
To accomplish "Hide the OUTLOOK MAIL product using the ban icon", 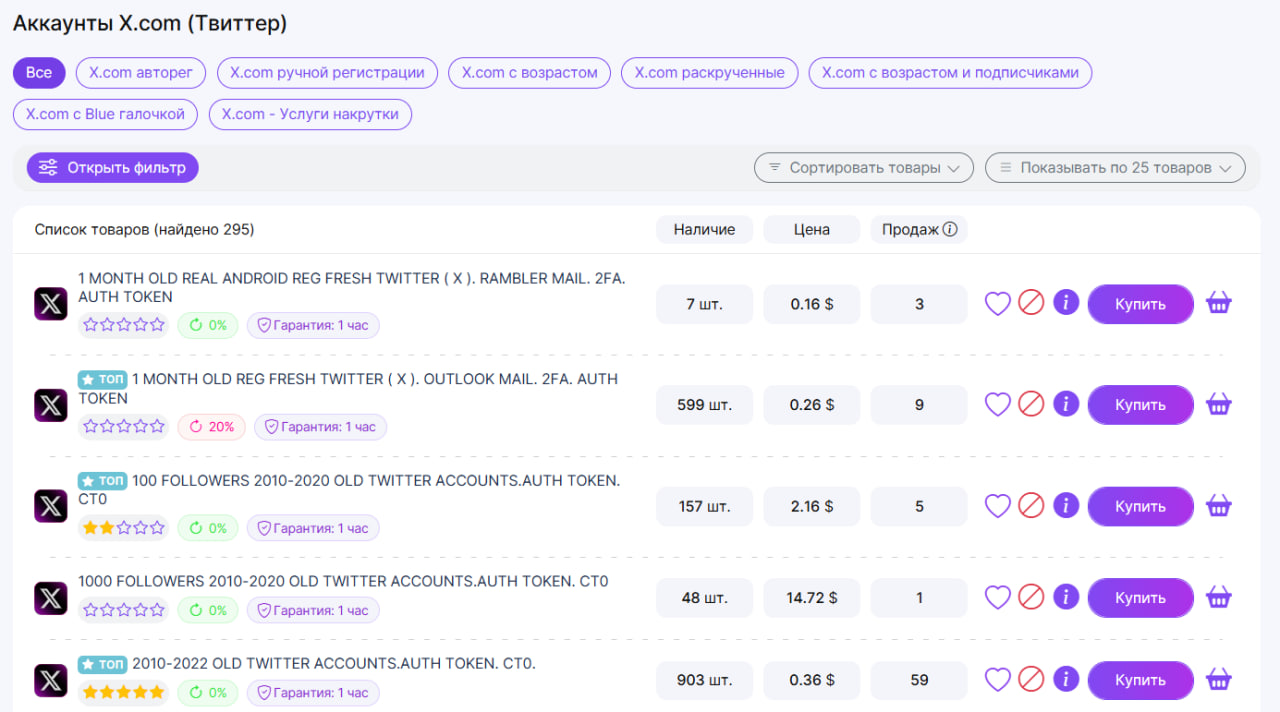I will [x=1031, y=404].
